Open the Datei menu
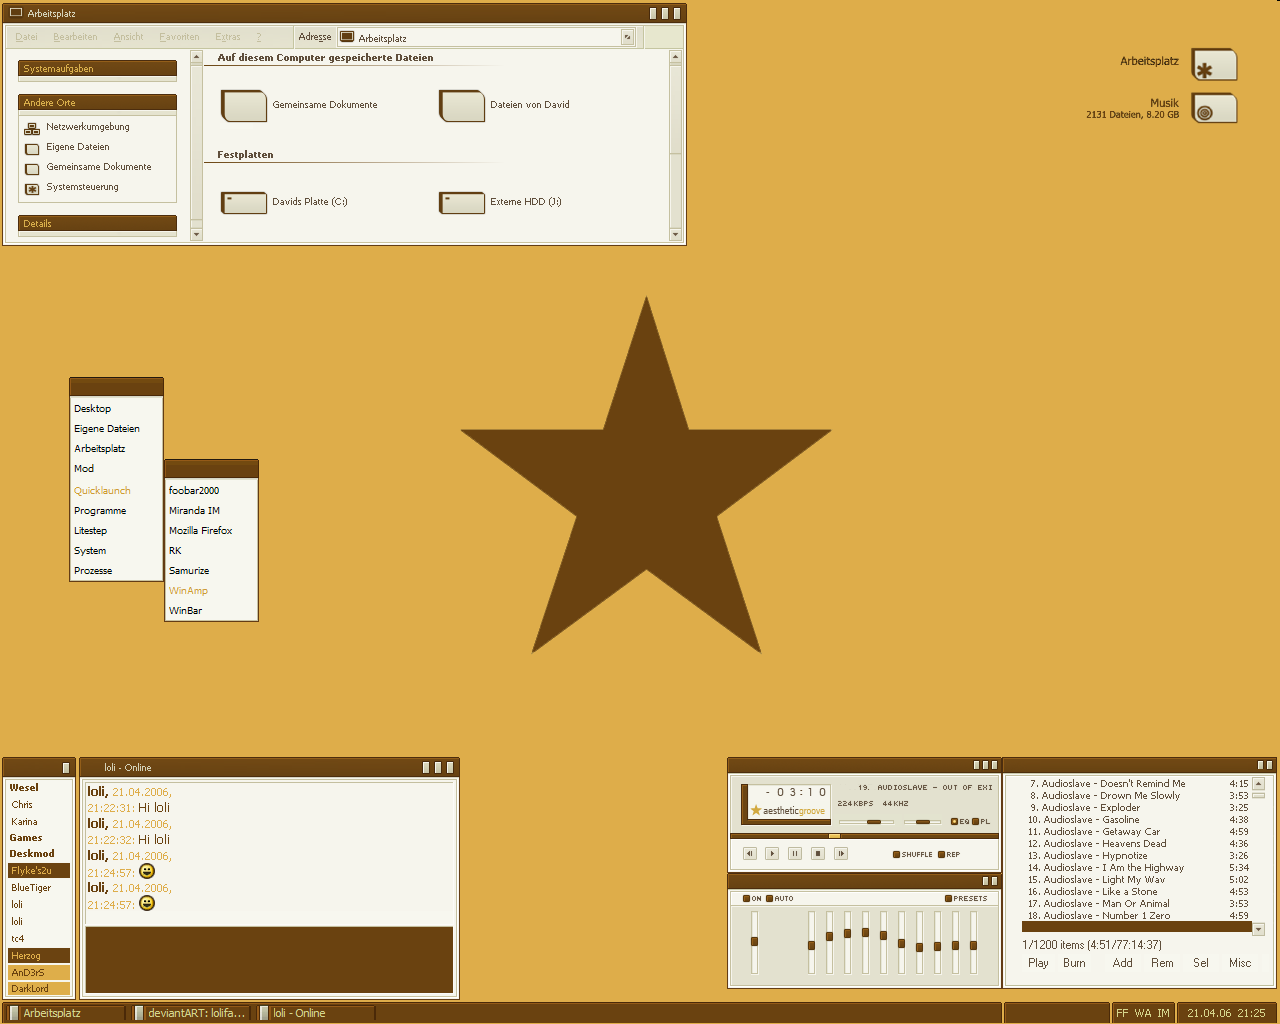This screenshot has height=1024, width=1280. click(x=27, y=37)
